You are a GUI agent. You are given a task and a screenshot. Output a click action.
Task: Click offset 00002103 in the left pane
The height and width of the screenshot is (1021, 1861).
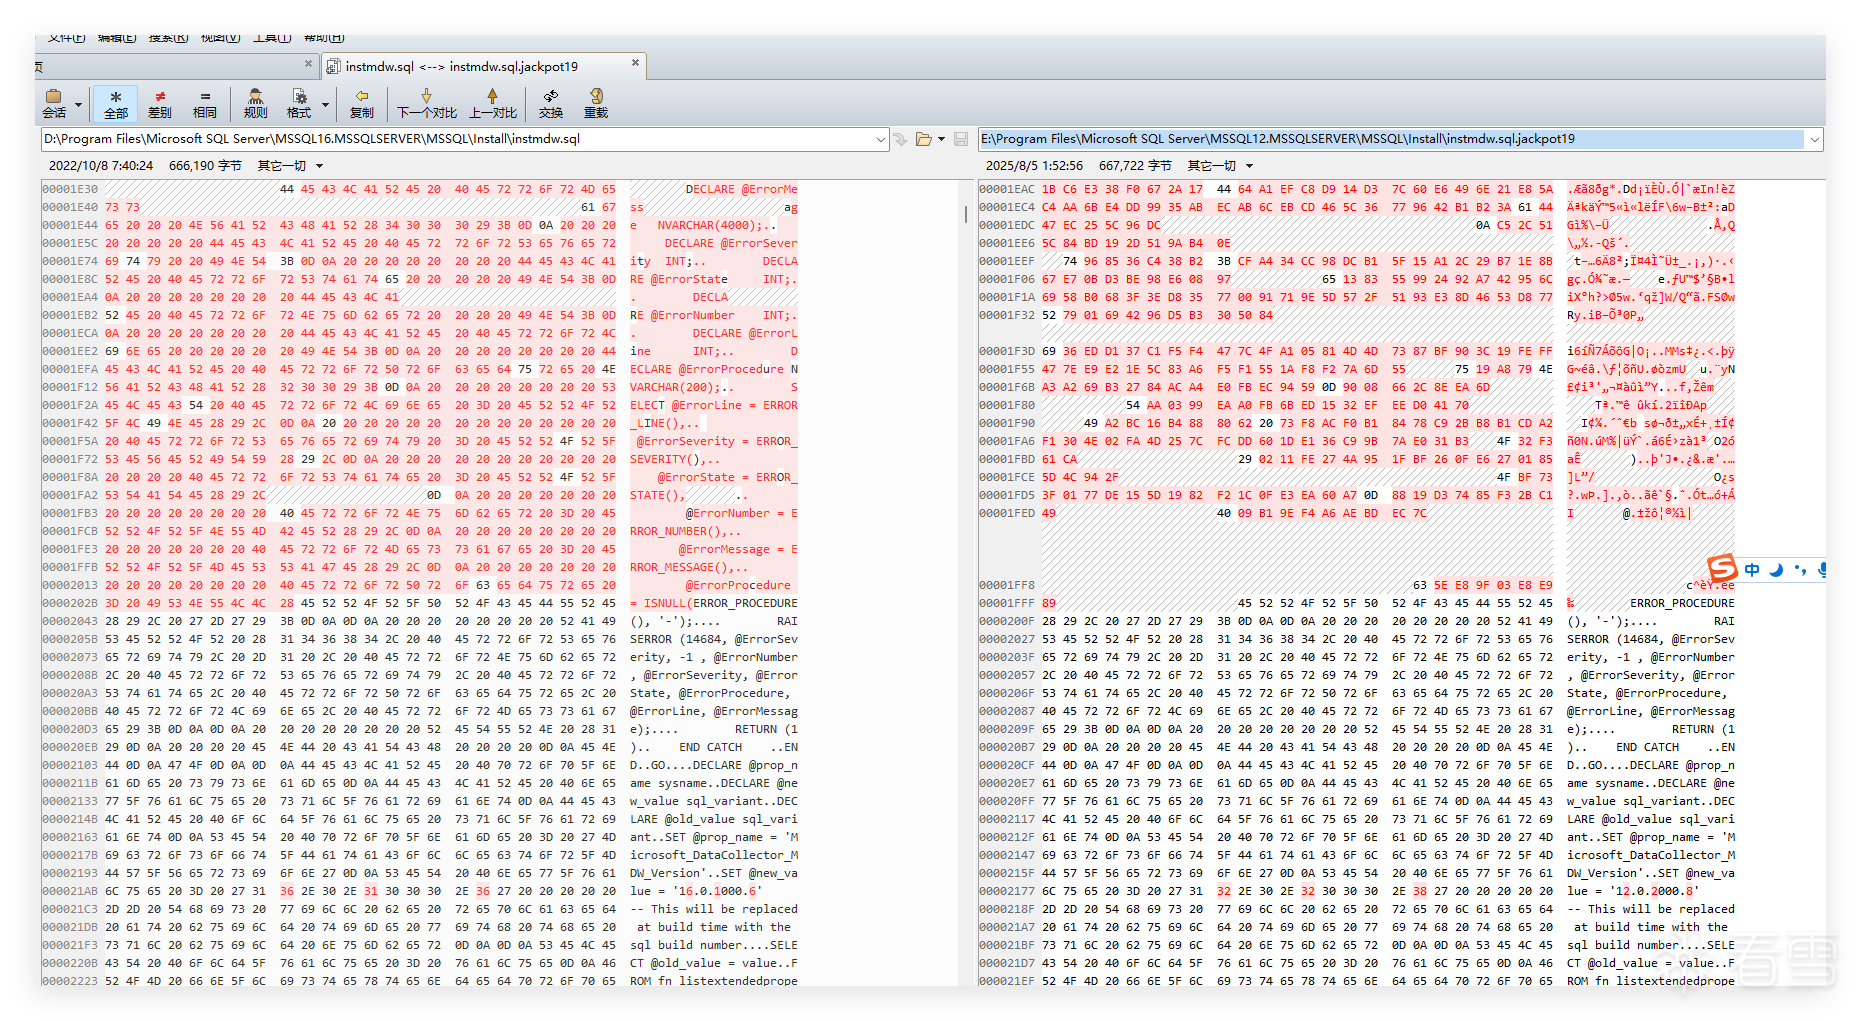(70, 765)
